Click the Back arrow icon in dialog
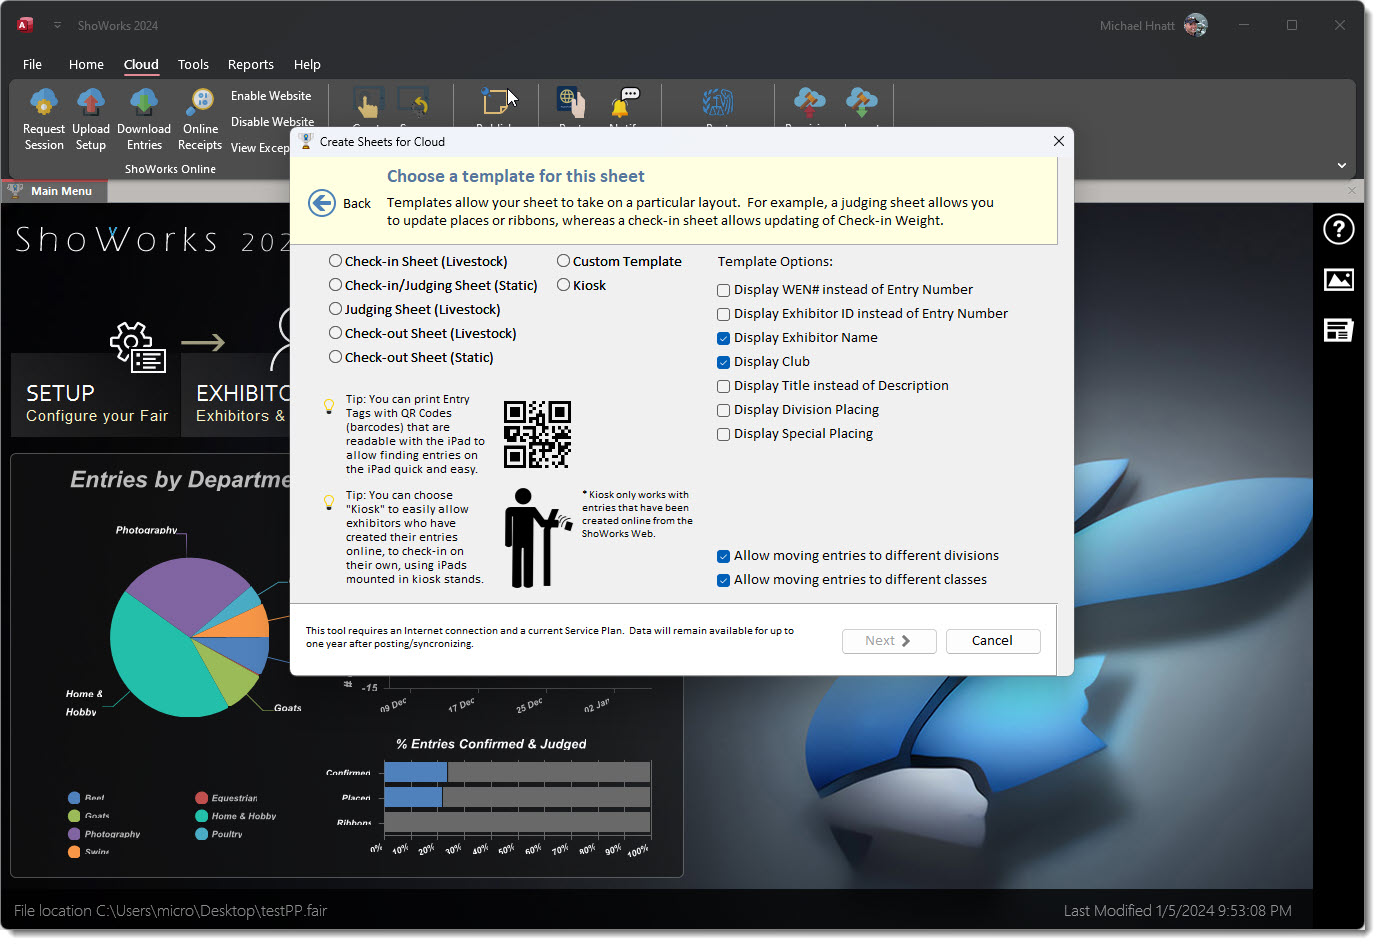Image resolution: width=1380 pixels, height=945 pixels. coord(322,203)
